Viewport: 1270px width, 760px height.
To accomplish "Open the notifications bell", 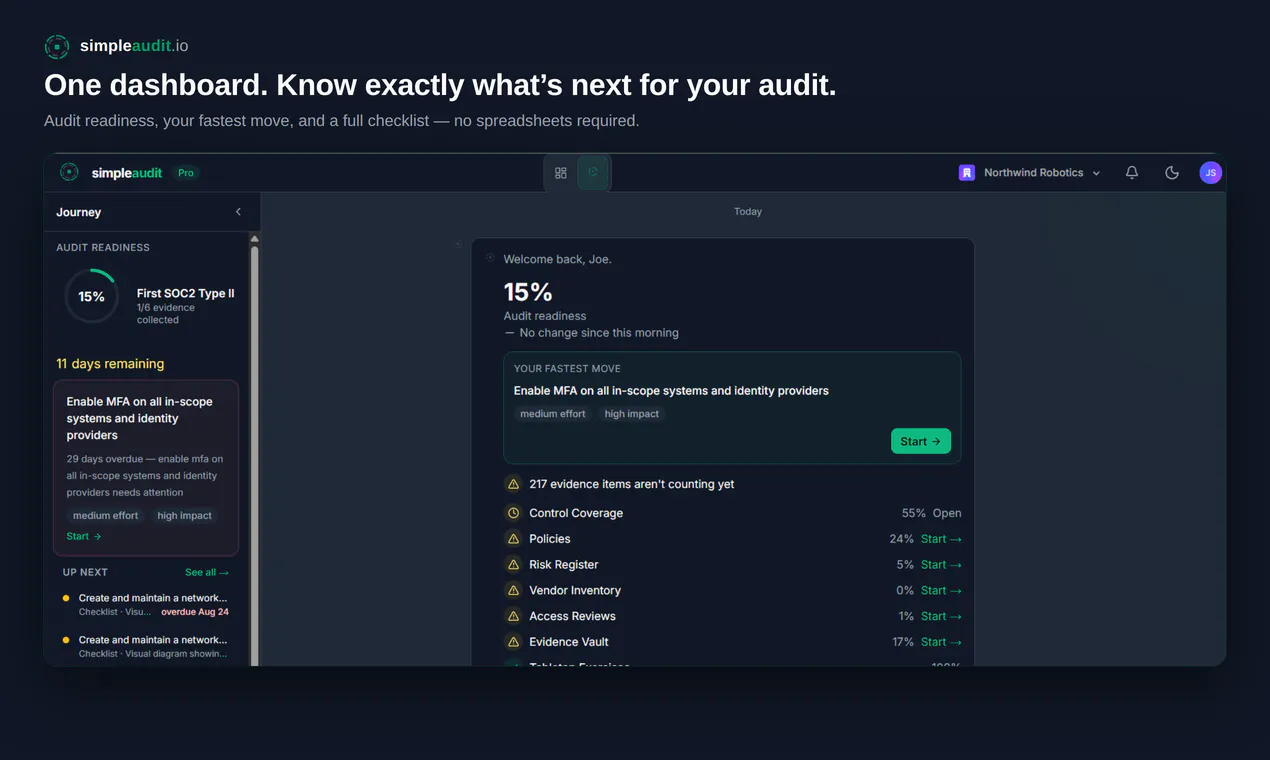I will click(x=1132, y=173).
